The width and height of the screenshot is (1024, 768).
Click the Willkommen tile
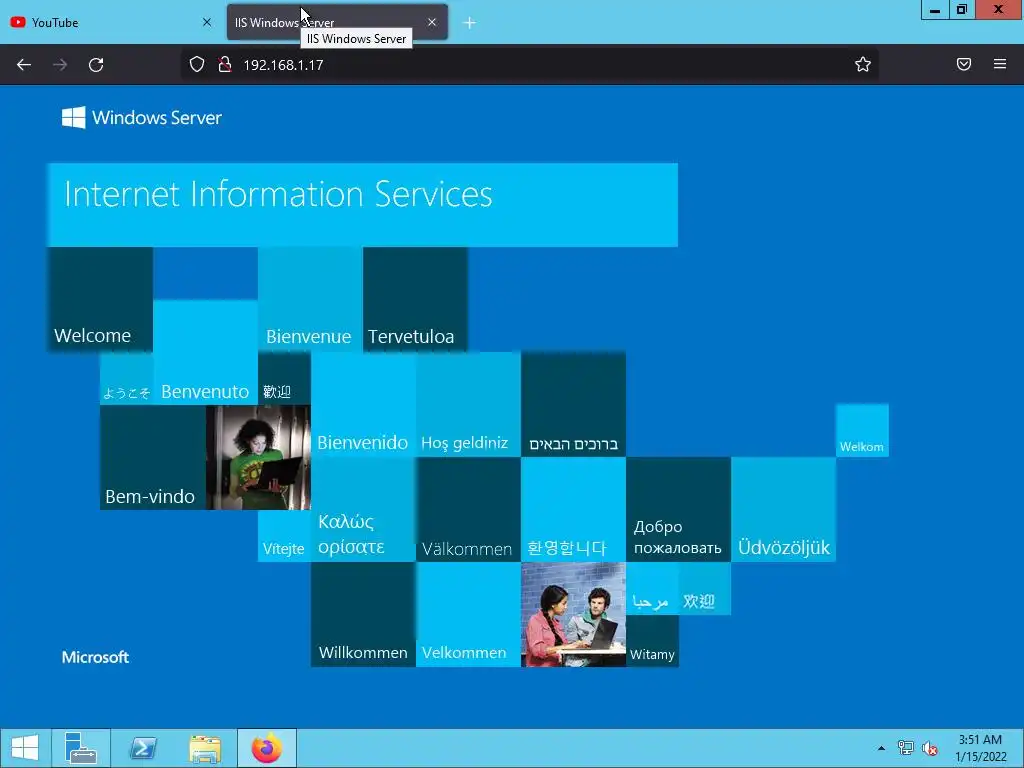pyautogui.click(x=363, y=615)
